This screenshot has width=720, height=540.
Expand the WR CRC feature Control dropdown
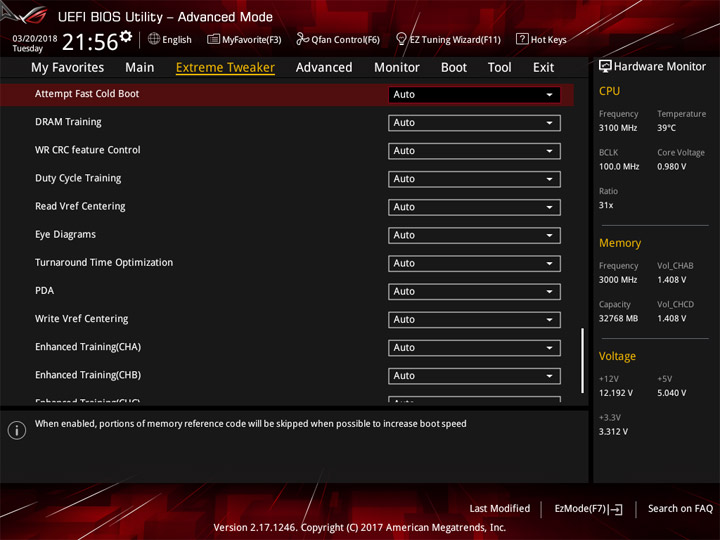pyautogui.click(x=474, y=151)
